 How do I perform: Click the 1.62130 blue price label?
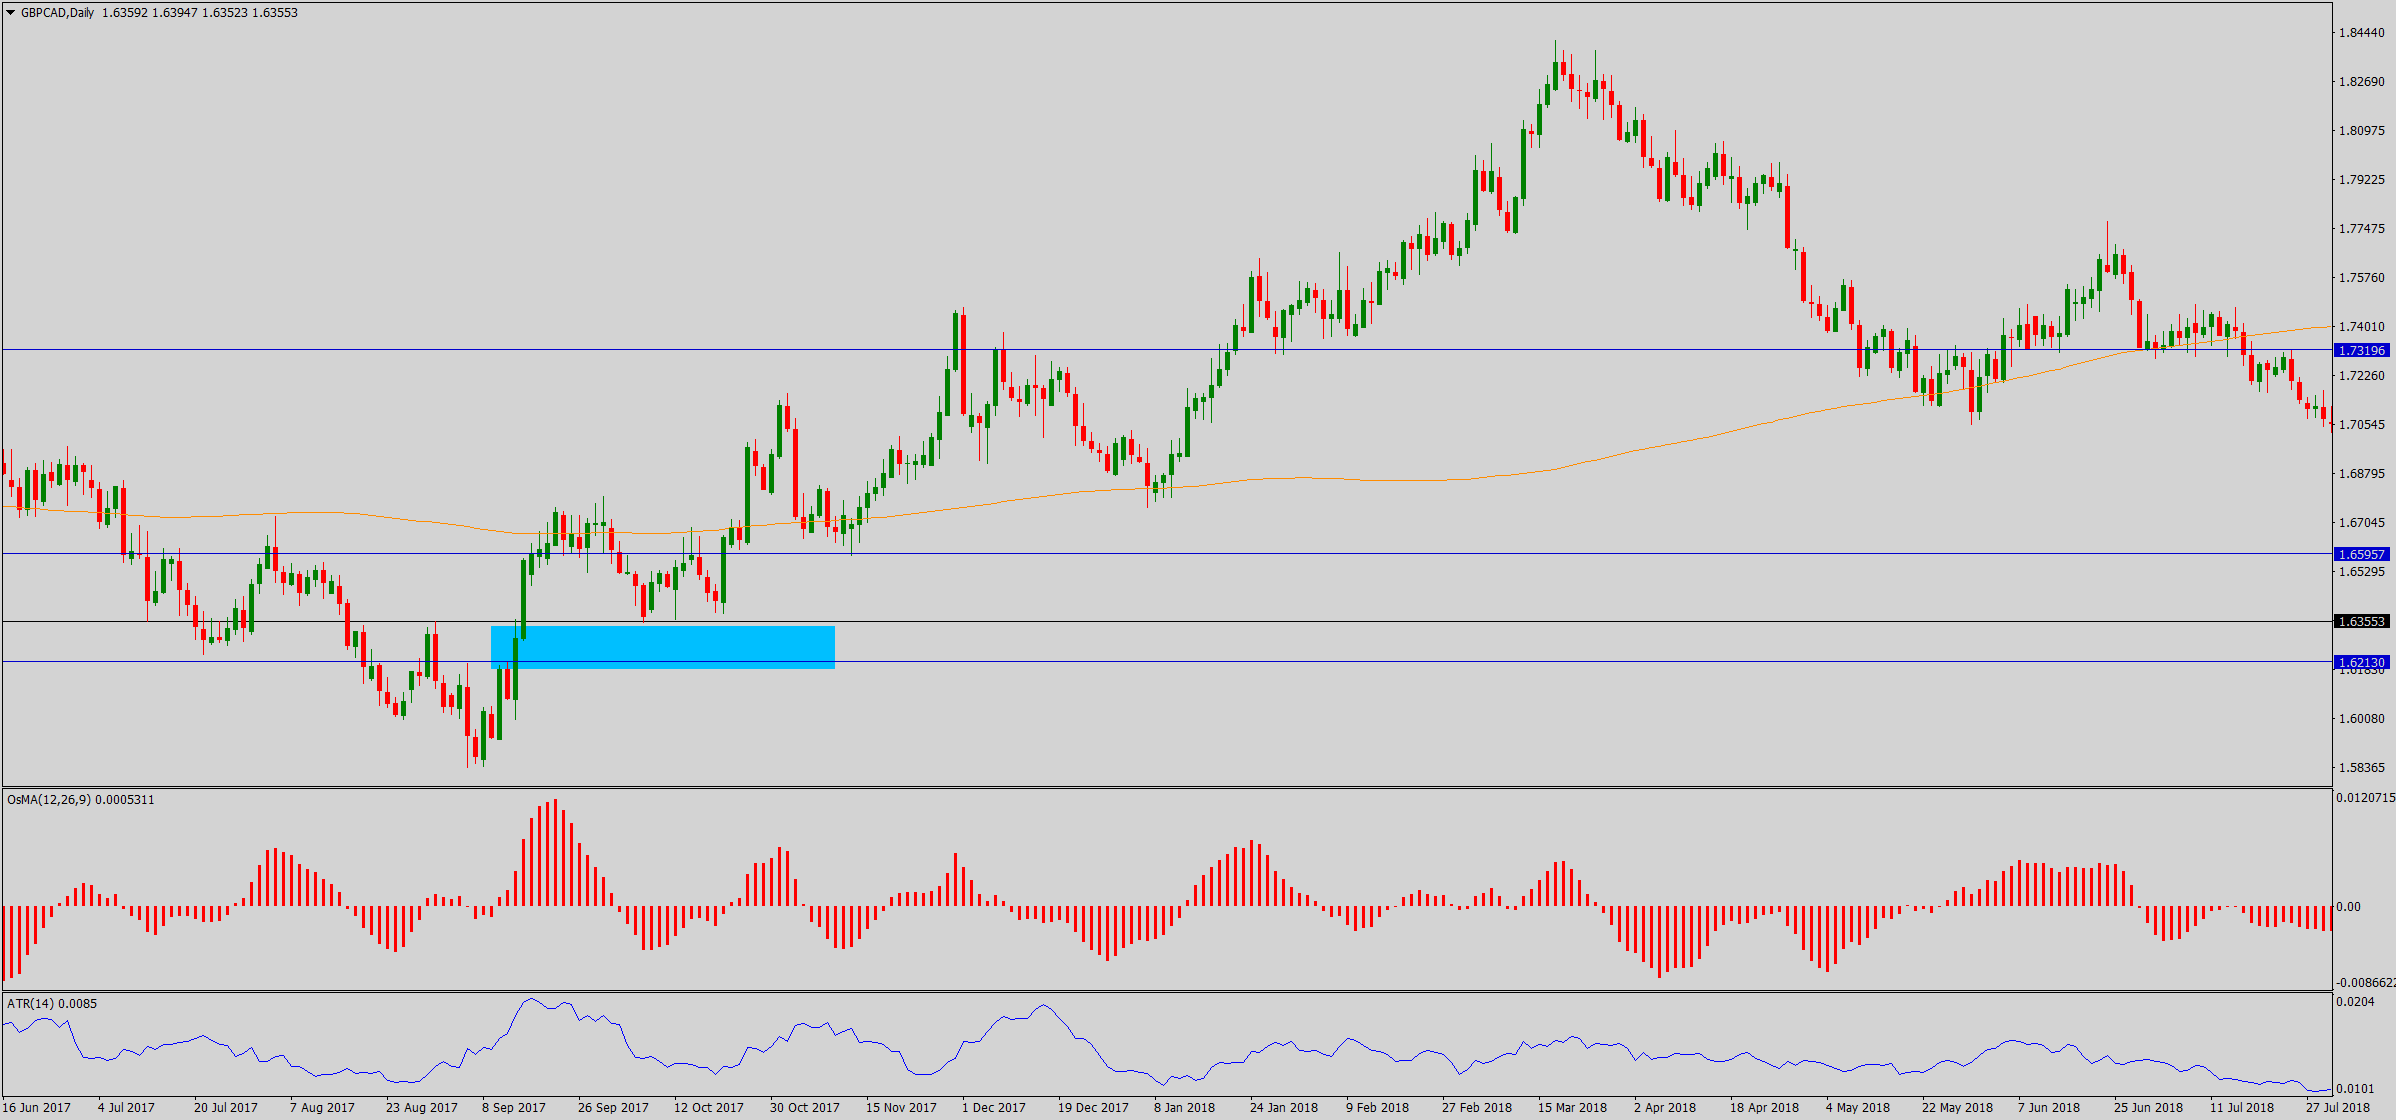(x=2362, y=663)
